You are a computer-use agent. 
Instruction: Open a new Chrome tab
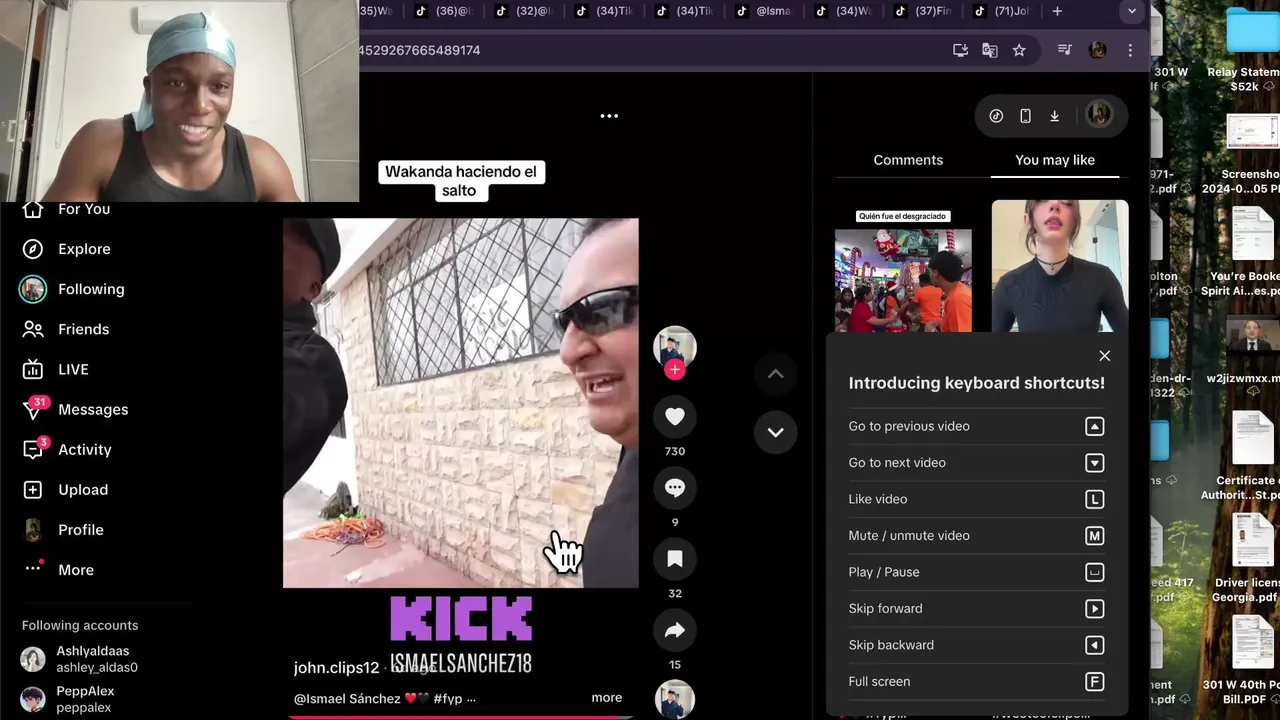(x=1057, y=11)
